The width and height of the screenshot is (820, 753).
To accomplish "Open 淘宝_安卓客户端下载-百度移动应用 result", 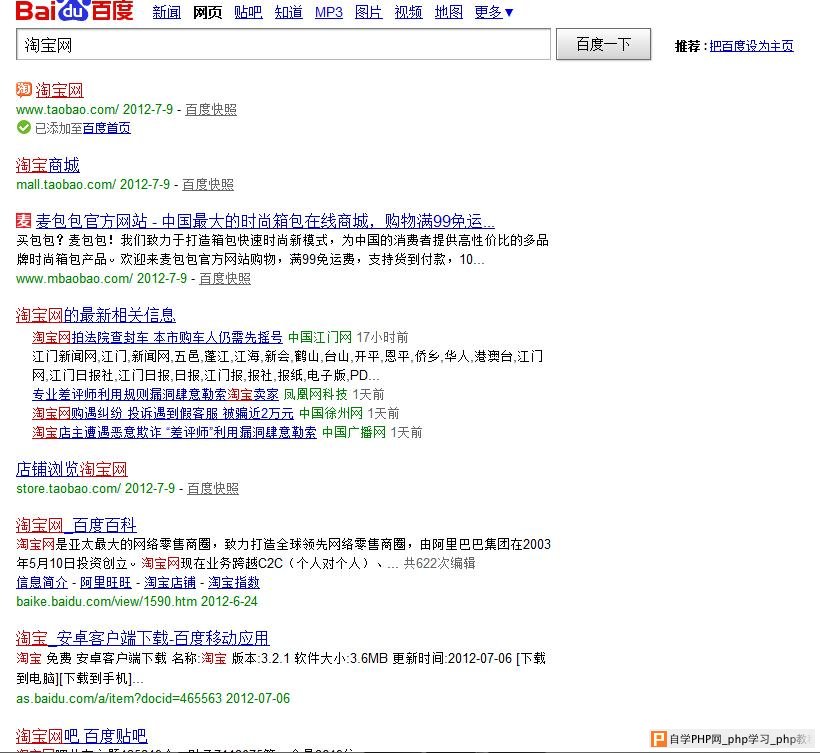I will point(143,638).
